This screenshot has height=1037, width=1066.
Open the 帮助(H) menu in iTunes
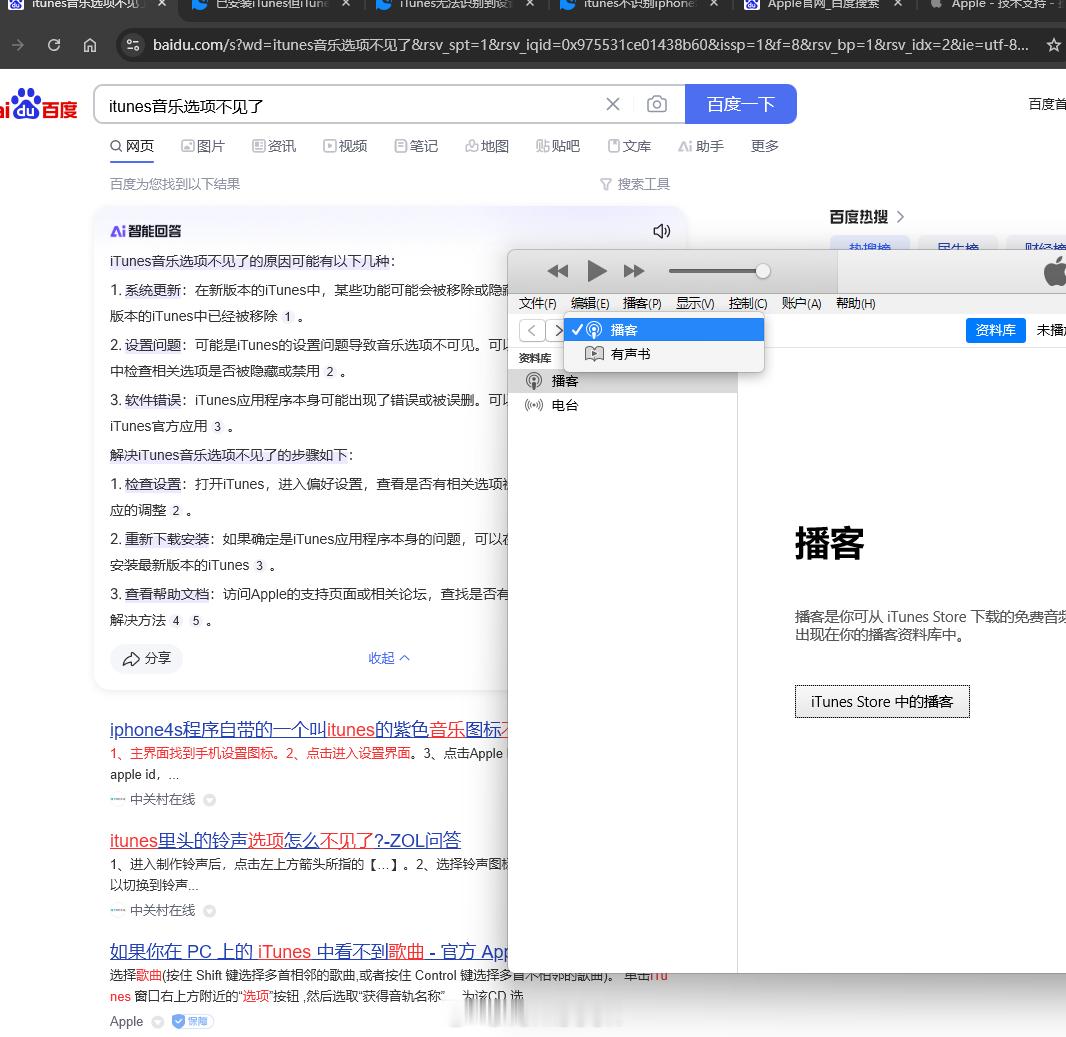(x=855, y=303)
